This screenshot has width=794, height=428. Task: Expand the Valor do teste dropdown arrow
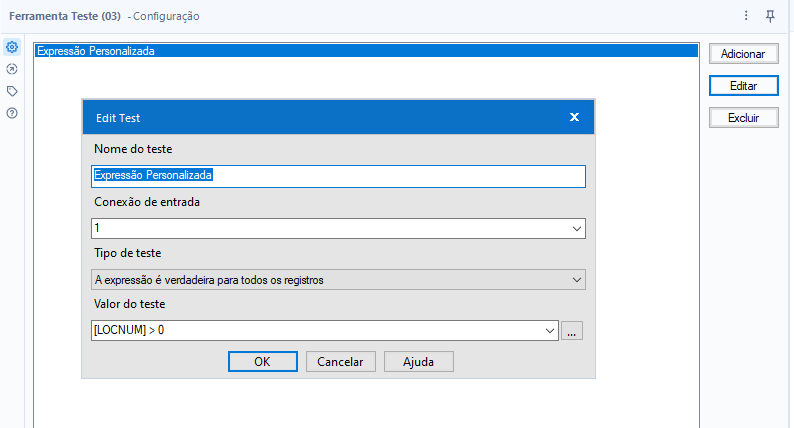coord(549,331)
